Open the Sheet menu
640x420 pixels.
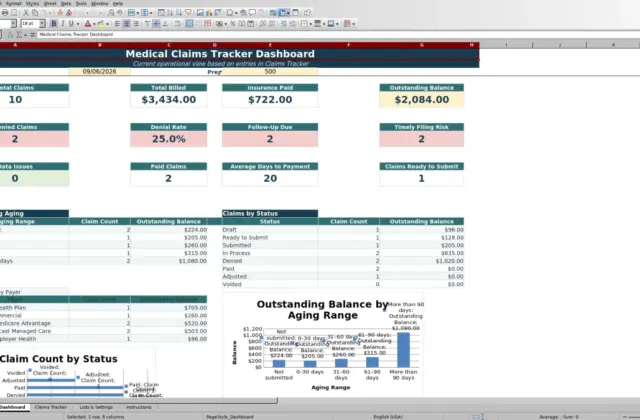pos(50,3)
